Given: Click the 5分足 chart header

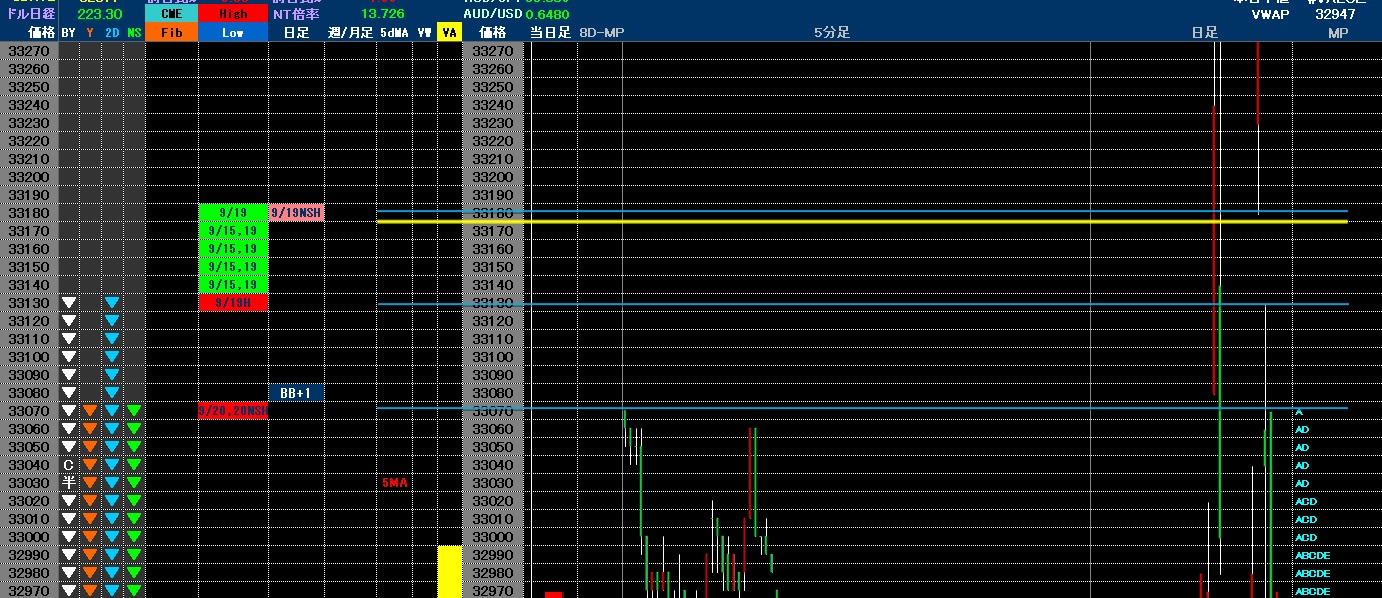Looking at the screenshot, I should tap(832, 32).
